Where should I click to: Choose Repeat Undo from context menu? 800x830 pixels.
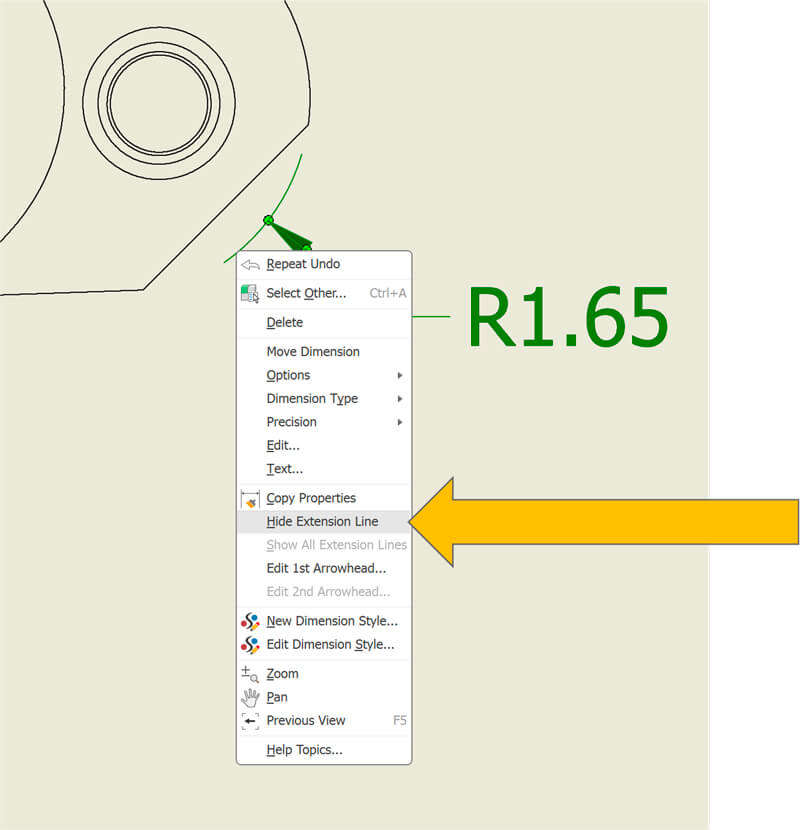pos(324,264)
